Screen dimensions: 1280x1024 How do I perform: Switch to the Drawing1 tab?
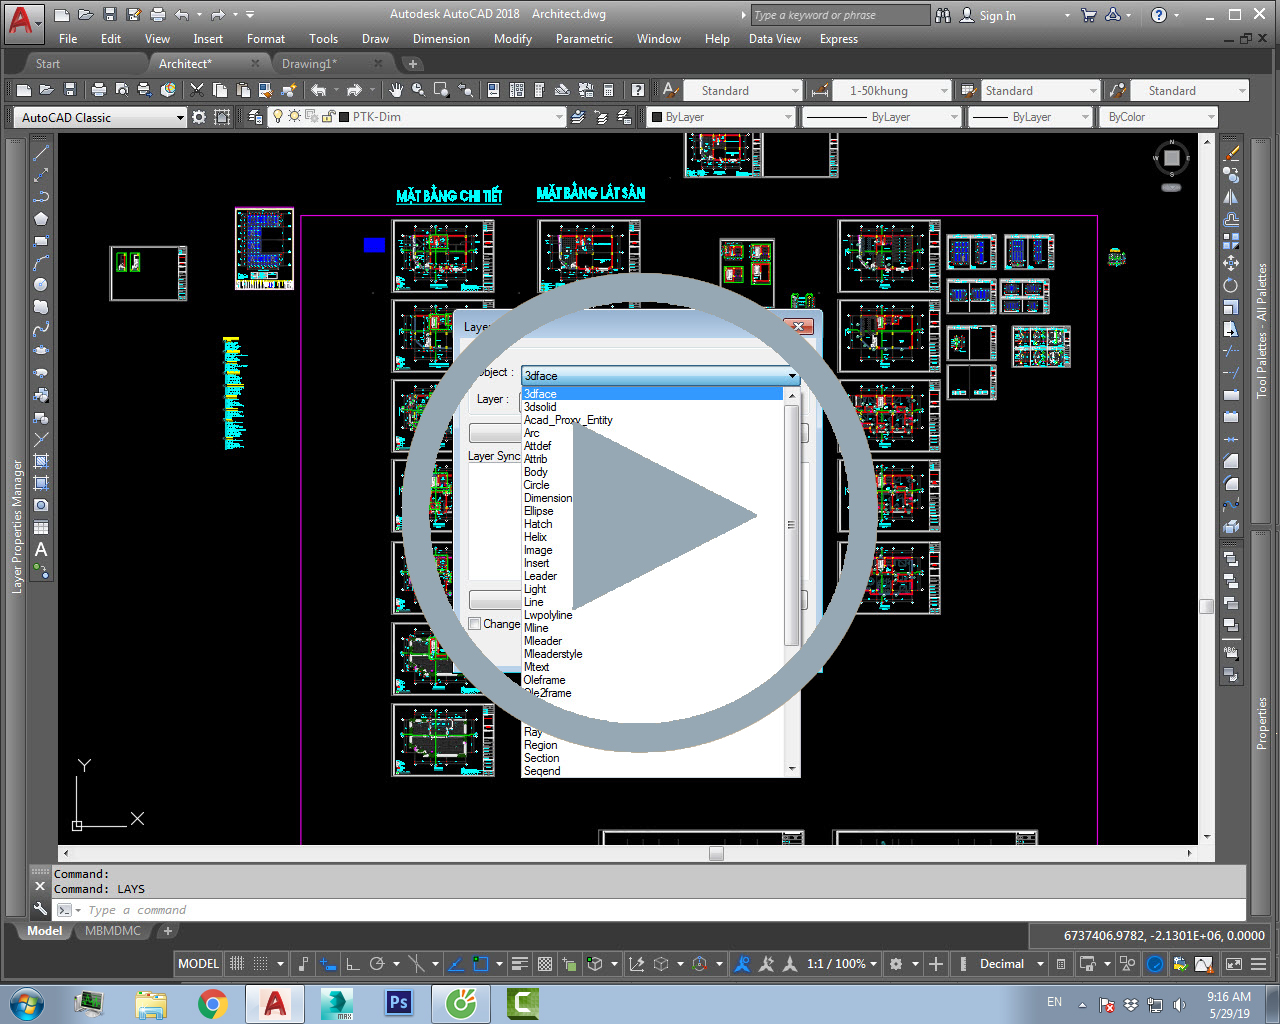click(309, 63)
